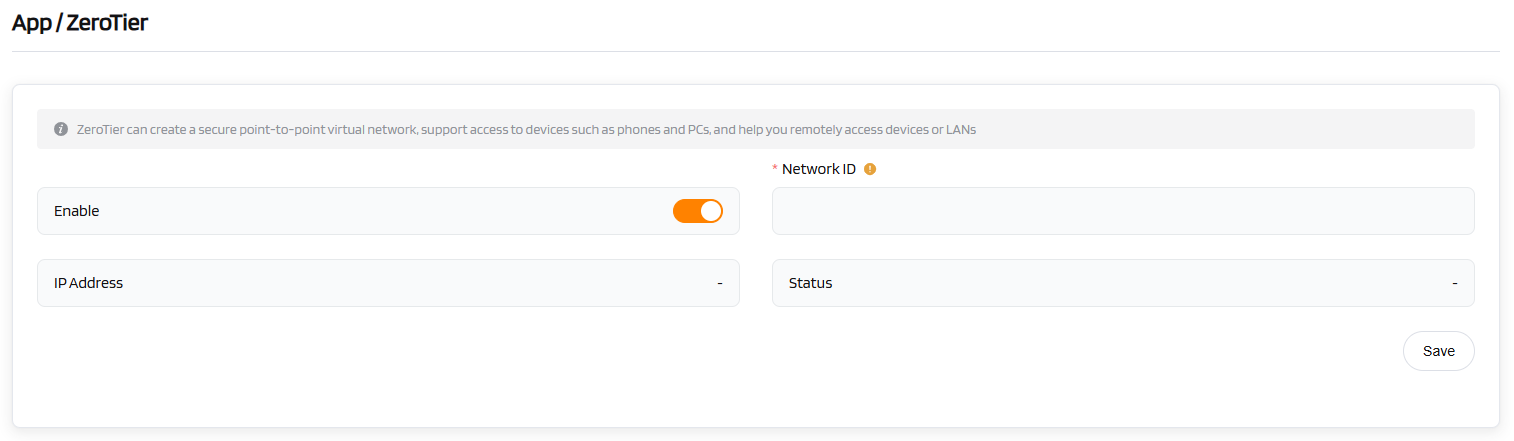
Task: Click the white knob of the Enable switch
Action: pos(710,211)
